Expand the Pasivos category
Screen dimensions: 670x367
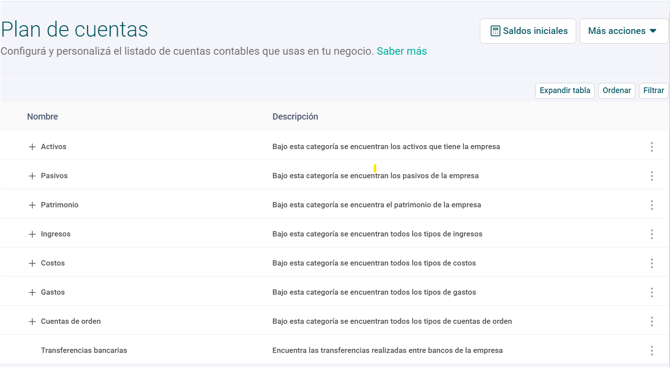pos(32,176)
